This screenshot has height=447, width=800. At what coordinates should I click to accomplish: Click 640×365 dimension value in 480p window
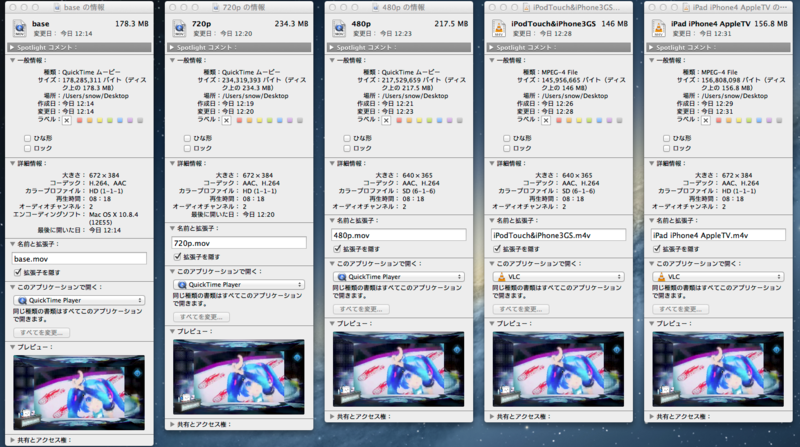click(x=417, y=175)
